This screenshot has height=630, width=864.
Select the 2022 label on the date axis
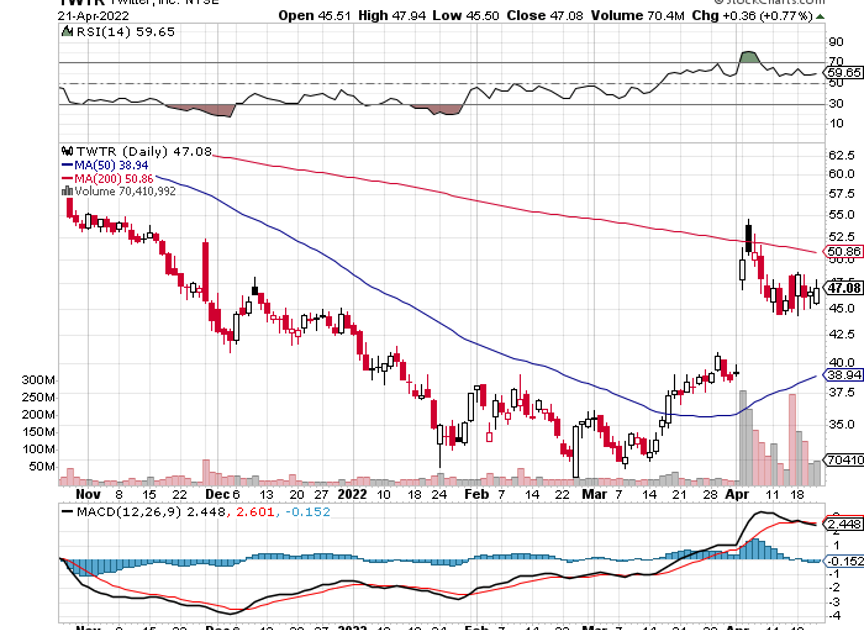pyautogui.click(x=352, y=494)
